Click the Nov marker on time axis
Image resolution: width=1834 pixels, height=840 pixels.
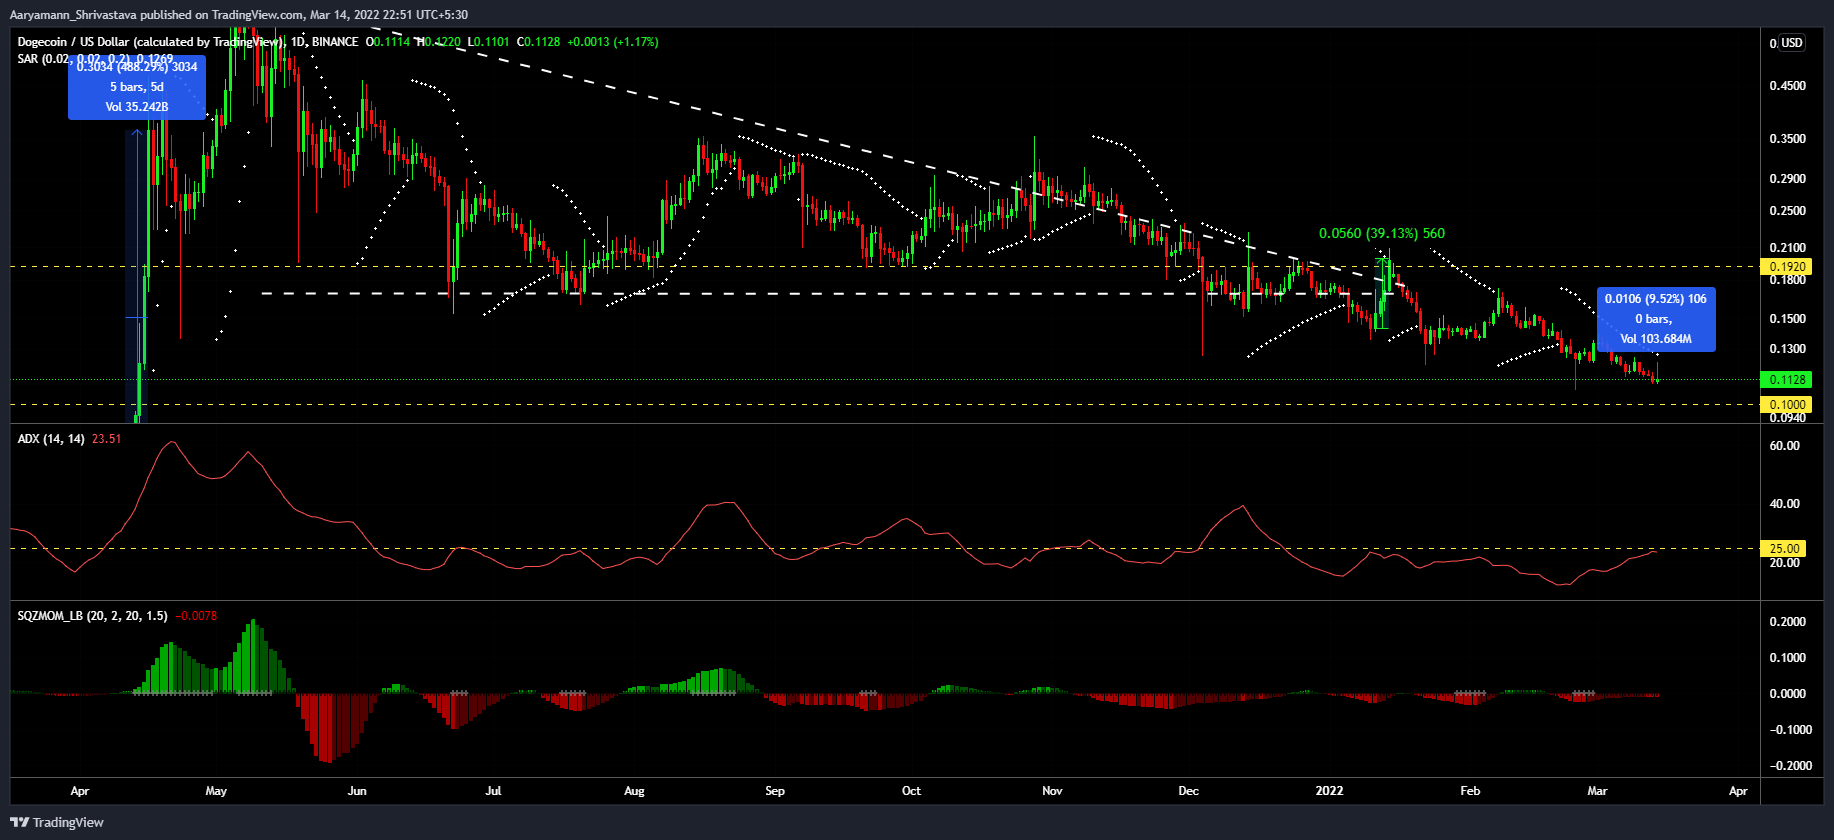(1052, 791)
